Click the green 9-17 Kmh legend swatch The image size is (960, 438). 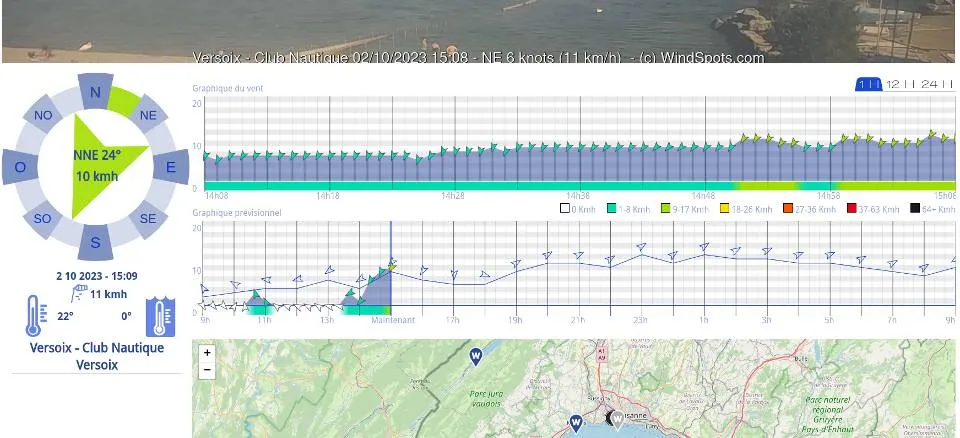(x=664, y=208)
